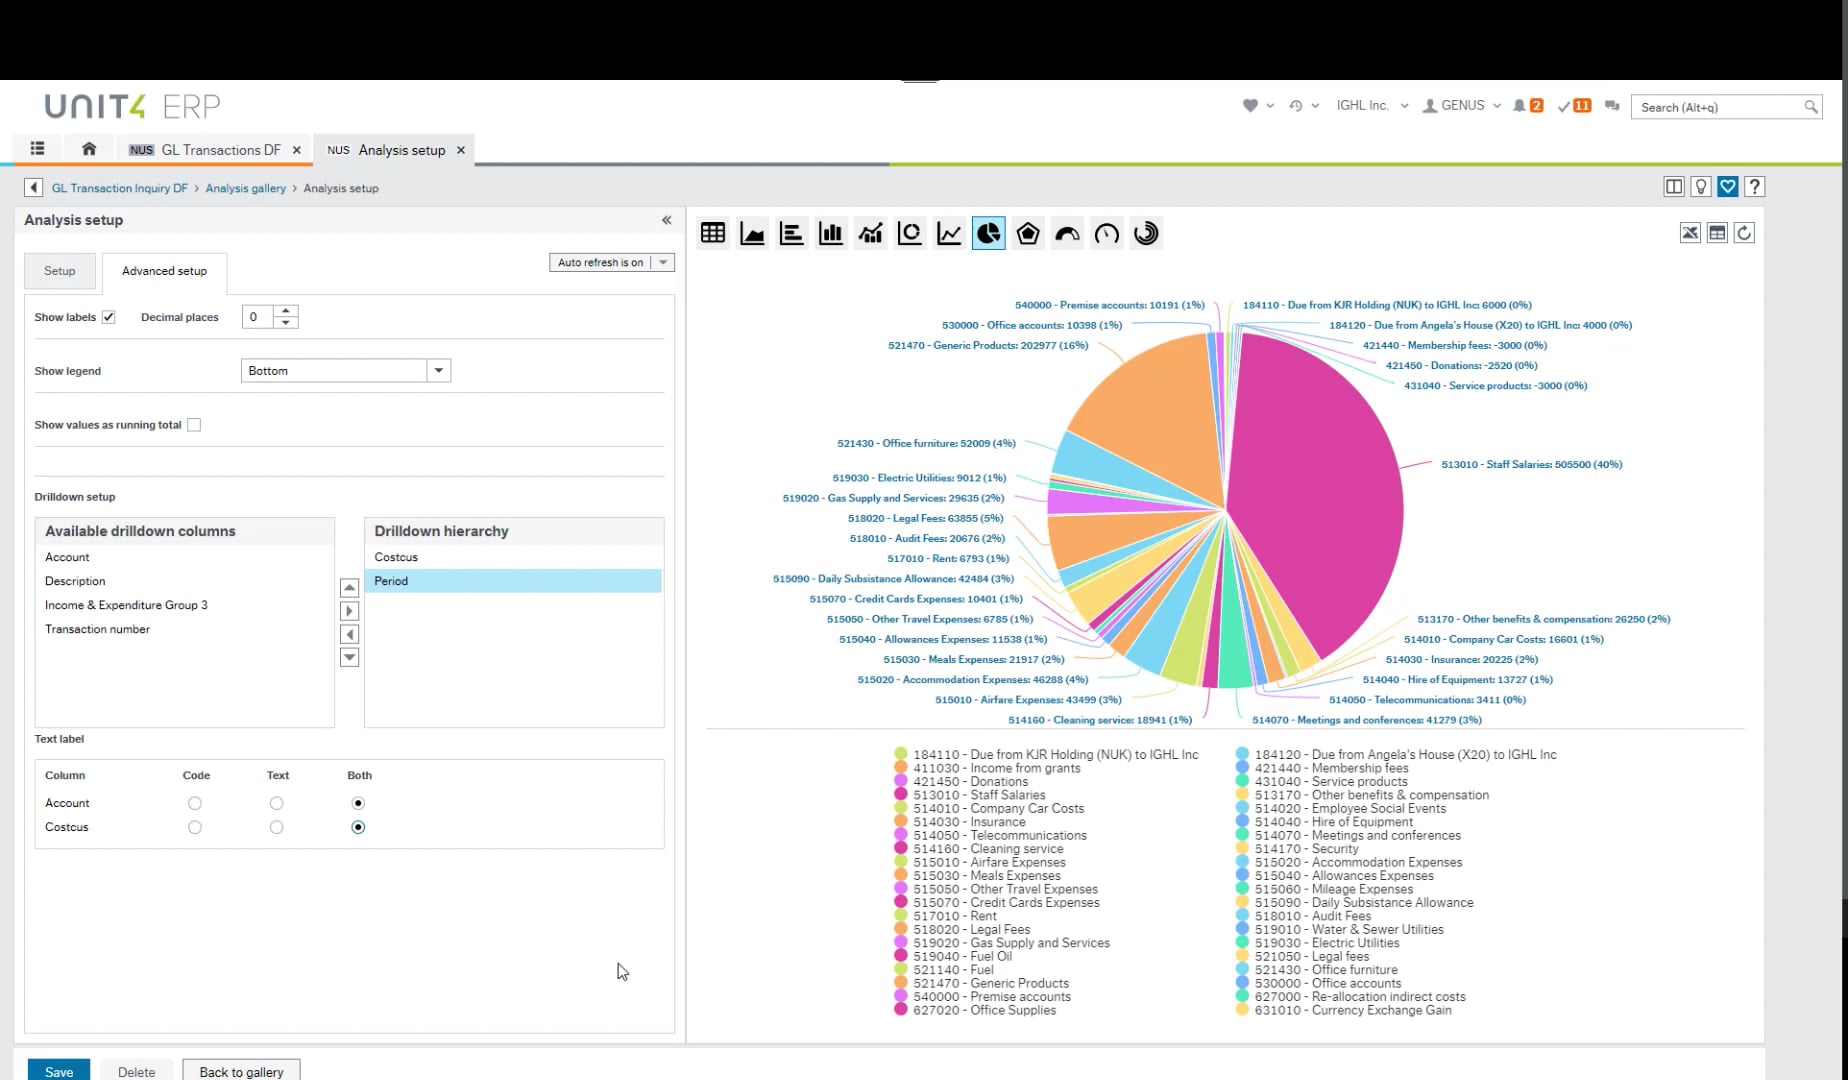The height and width of the screenshot is (1080, 1848).
Task: Switch to the table view icon
Action: [x=713, y=233]
